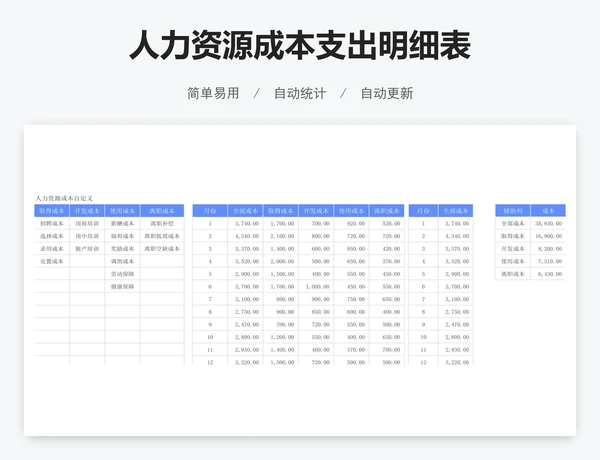The image size is (600, 460).
Task: Select the 开发成本 header above 岗前培训
Action: (x=87, y=211)
